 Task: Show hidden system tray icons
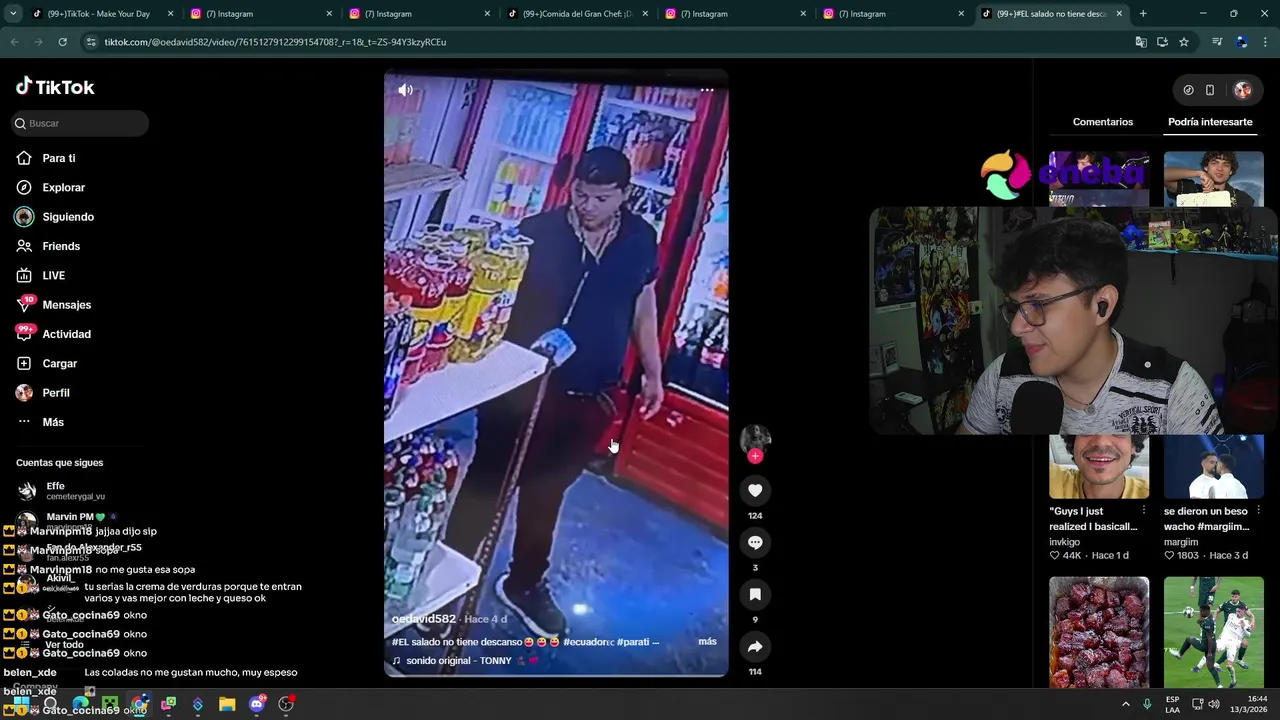click(x=1125, y=704)
